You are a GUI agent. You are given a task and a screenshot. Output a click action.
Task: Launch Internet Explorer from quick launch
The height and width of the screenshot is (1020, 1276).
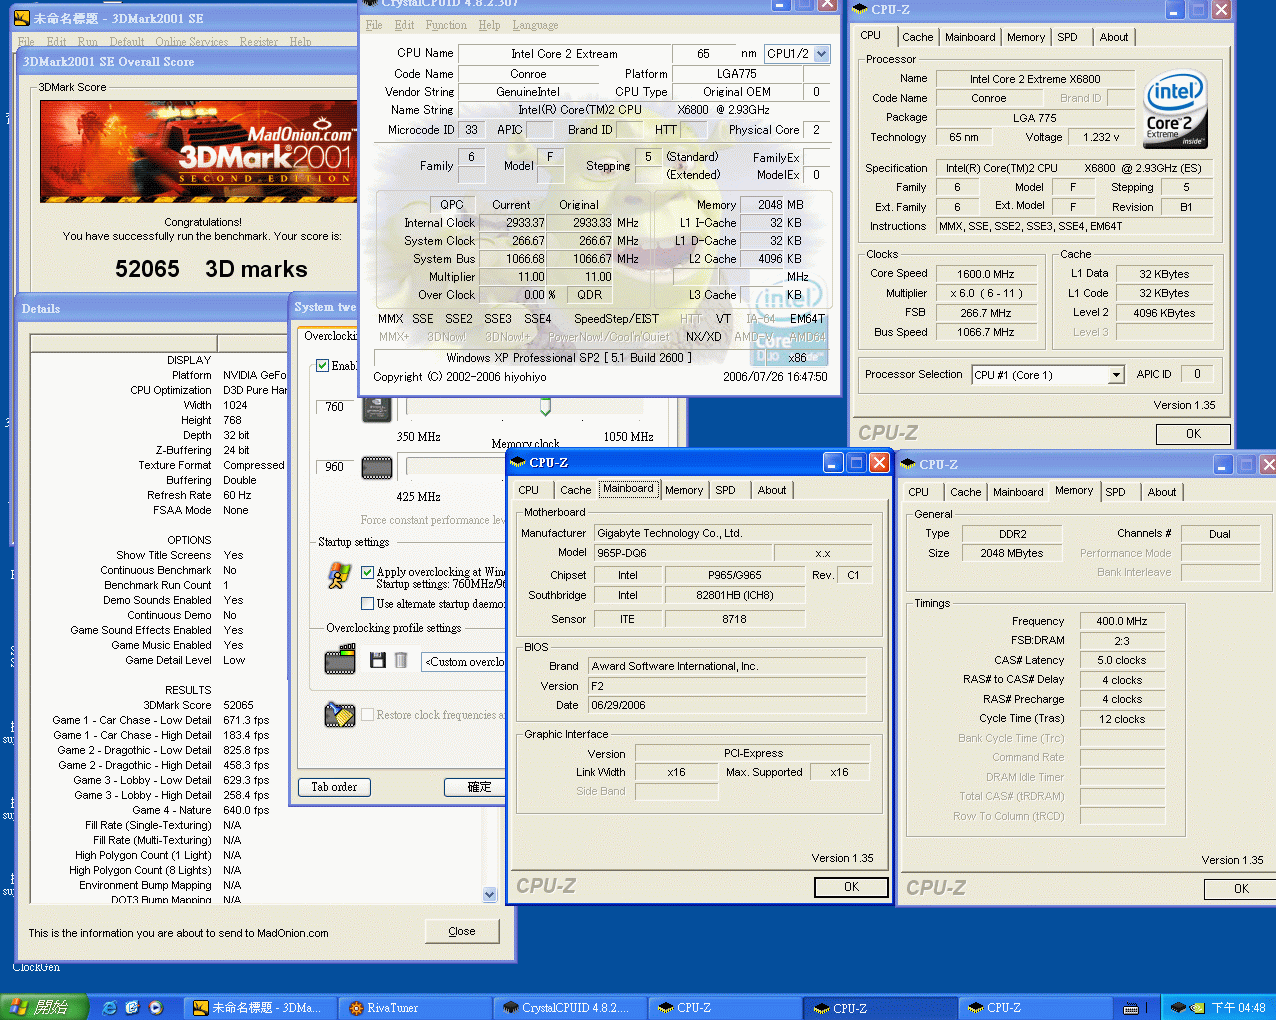(x=110, y=1007)
